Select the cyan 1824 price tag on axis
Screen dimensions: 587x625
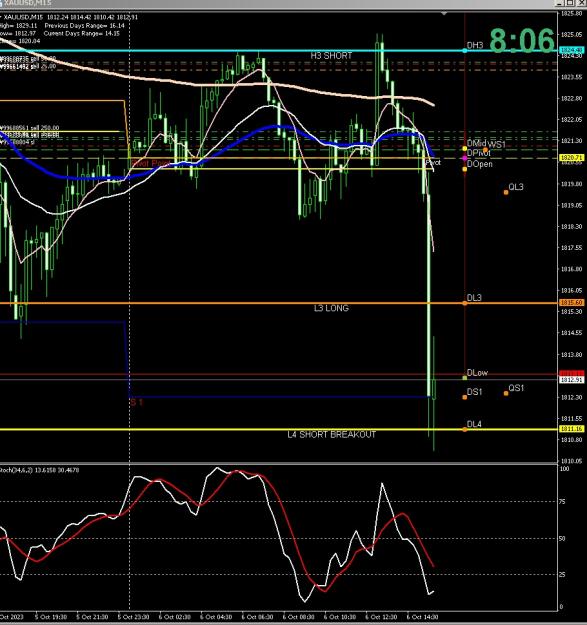pyautogui.click(x=571, y=50)
